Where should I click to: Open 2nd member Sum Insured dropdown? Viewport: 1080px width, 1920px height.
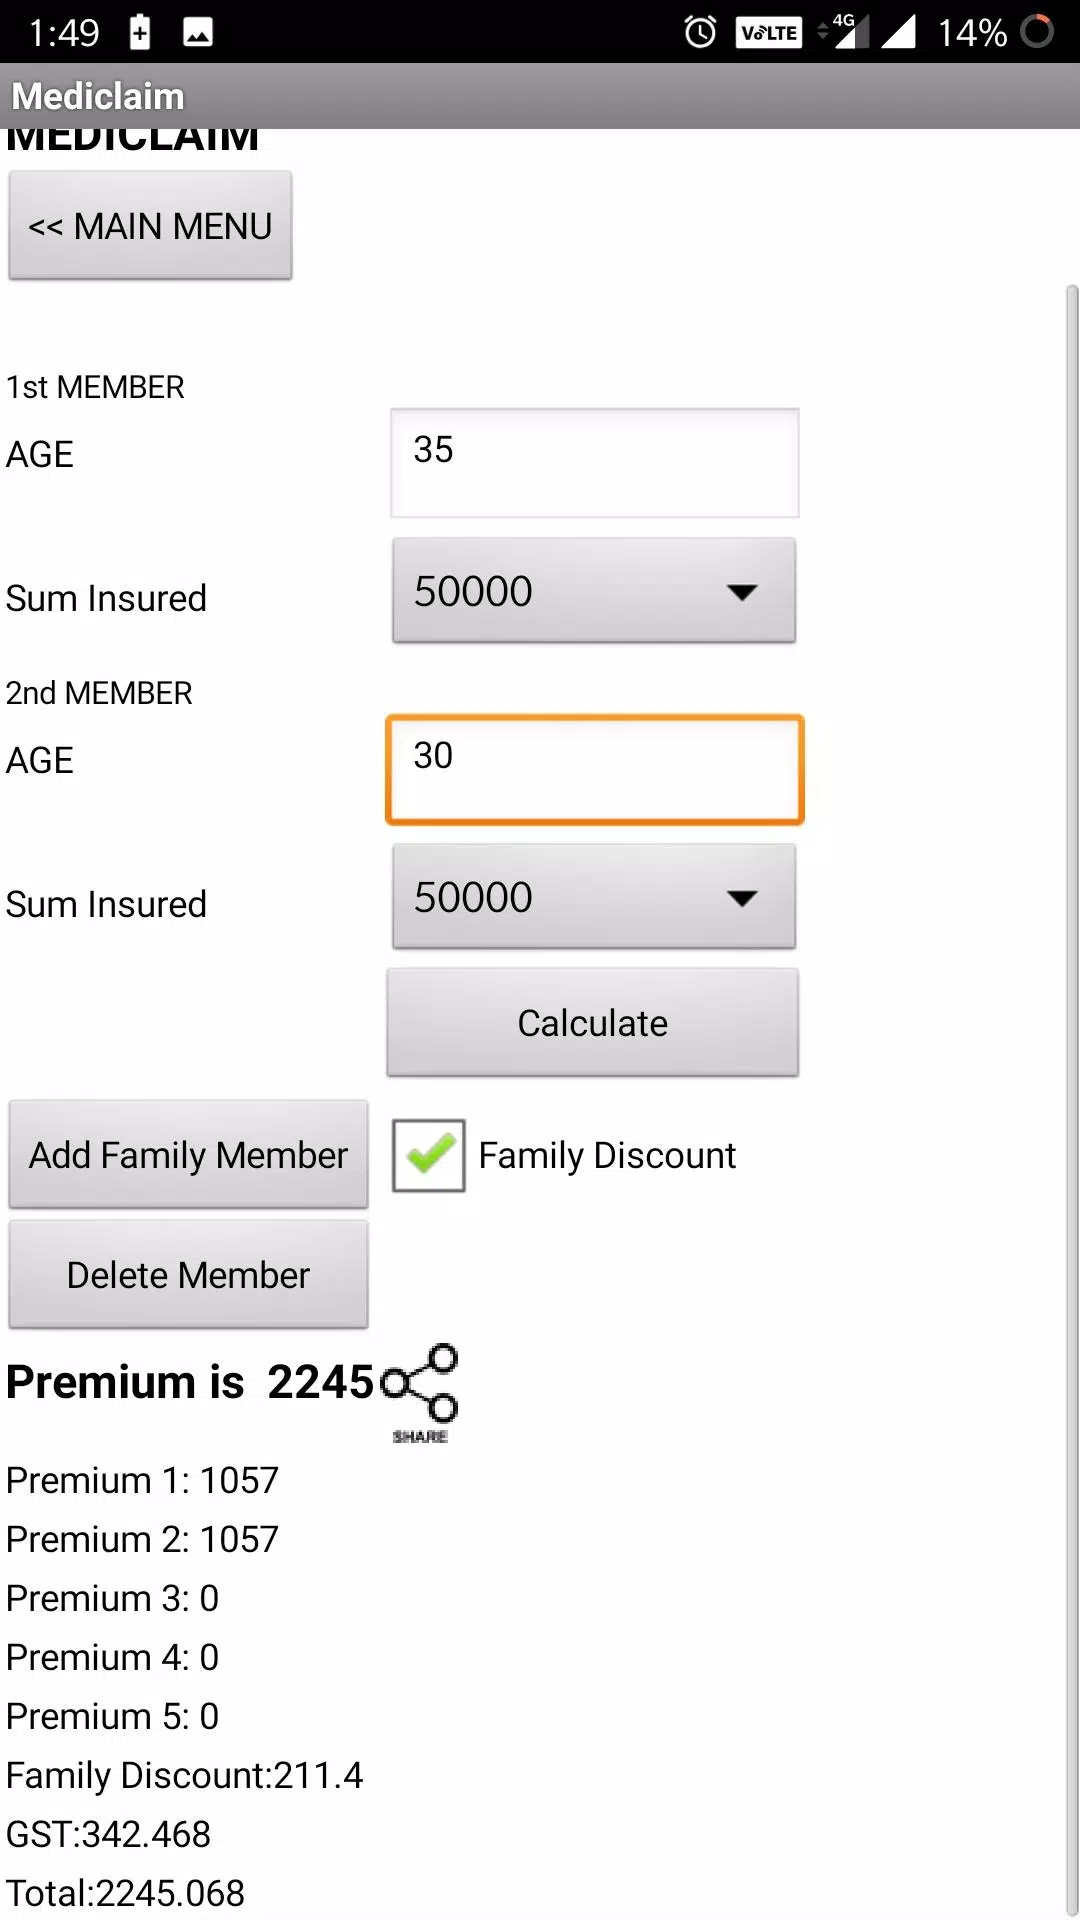pos(594,897)
